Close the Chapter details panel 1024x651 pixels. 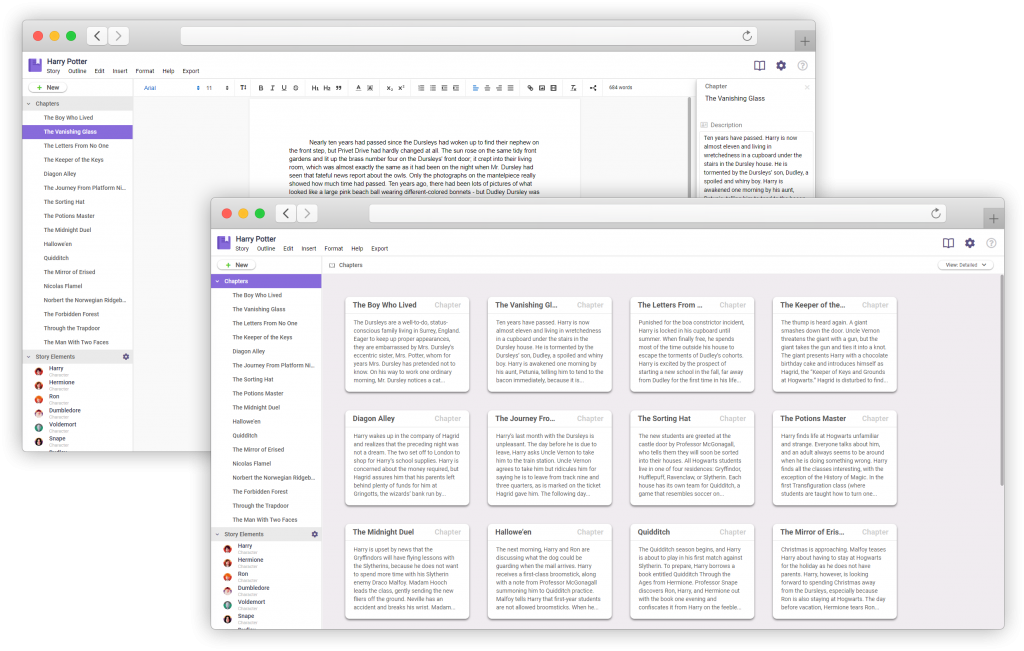tap(807, 87)
